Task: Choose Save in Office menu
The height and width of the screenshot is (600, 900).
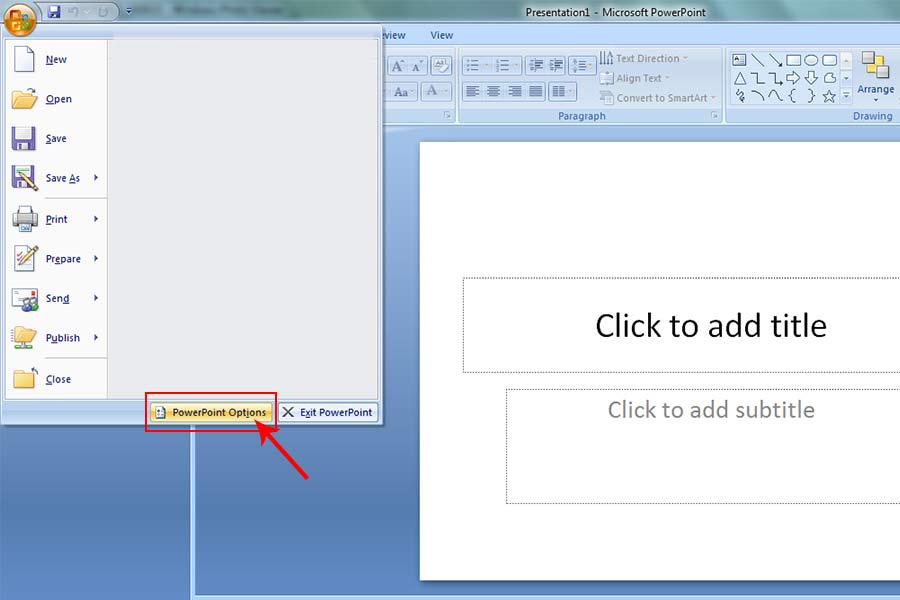Action: (56, 138)
